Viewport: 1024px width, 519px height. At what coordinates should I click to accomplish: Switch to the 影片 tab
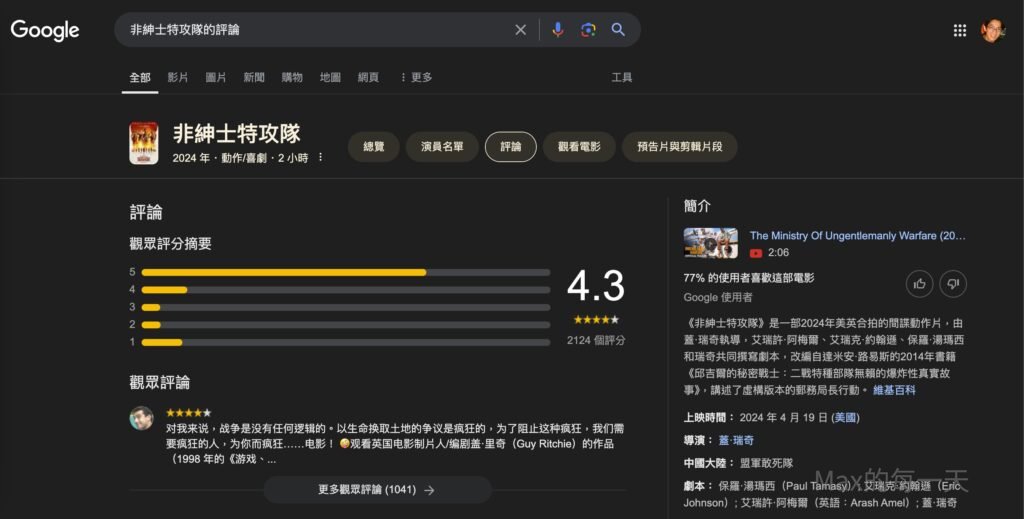tap(178, 77)
